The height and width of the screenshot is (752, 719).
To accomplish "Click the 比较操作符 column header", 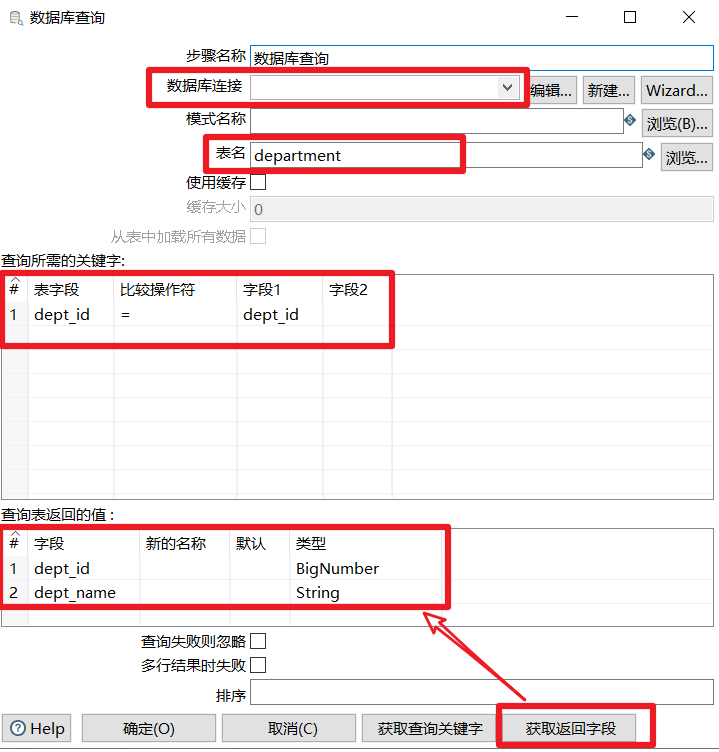I will tap(176, 290).
